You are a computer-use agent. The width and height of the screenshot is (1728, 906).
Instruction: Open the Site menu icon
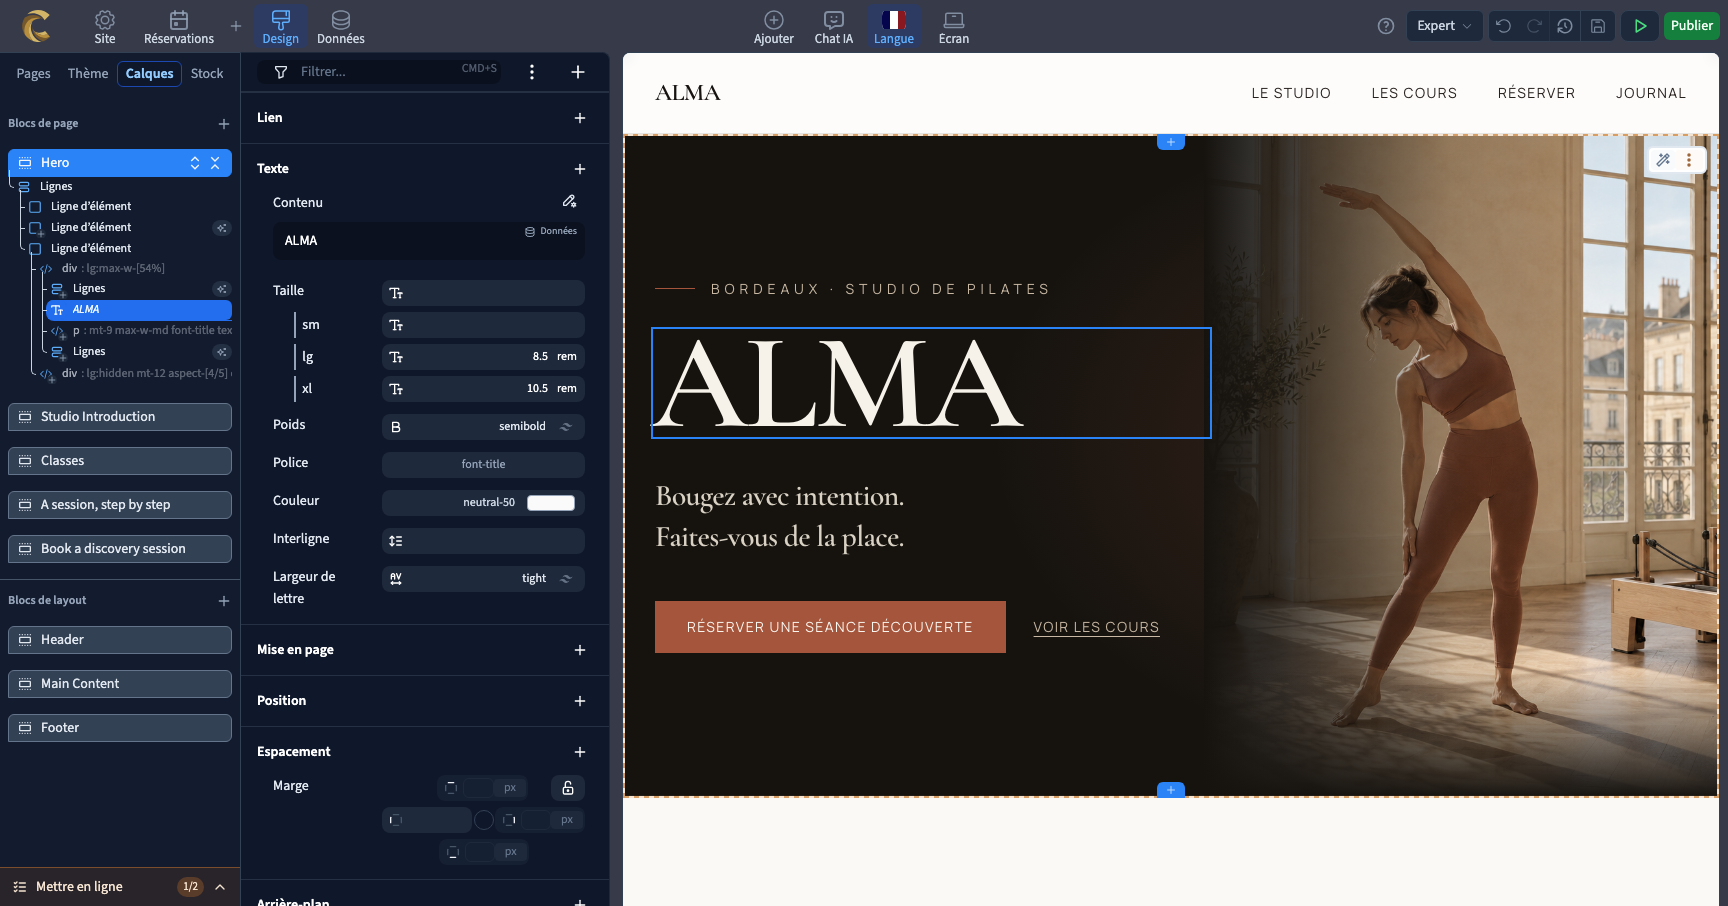(x=105, y=20)
